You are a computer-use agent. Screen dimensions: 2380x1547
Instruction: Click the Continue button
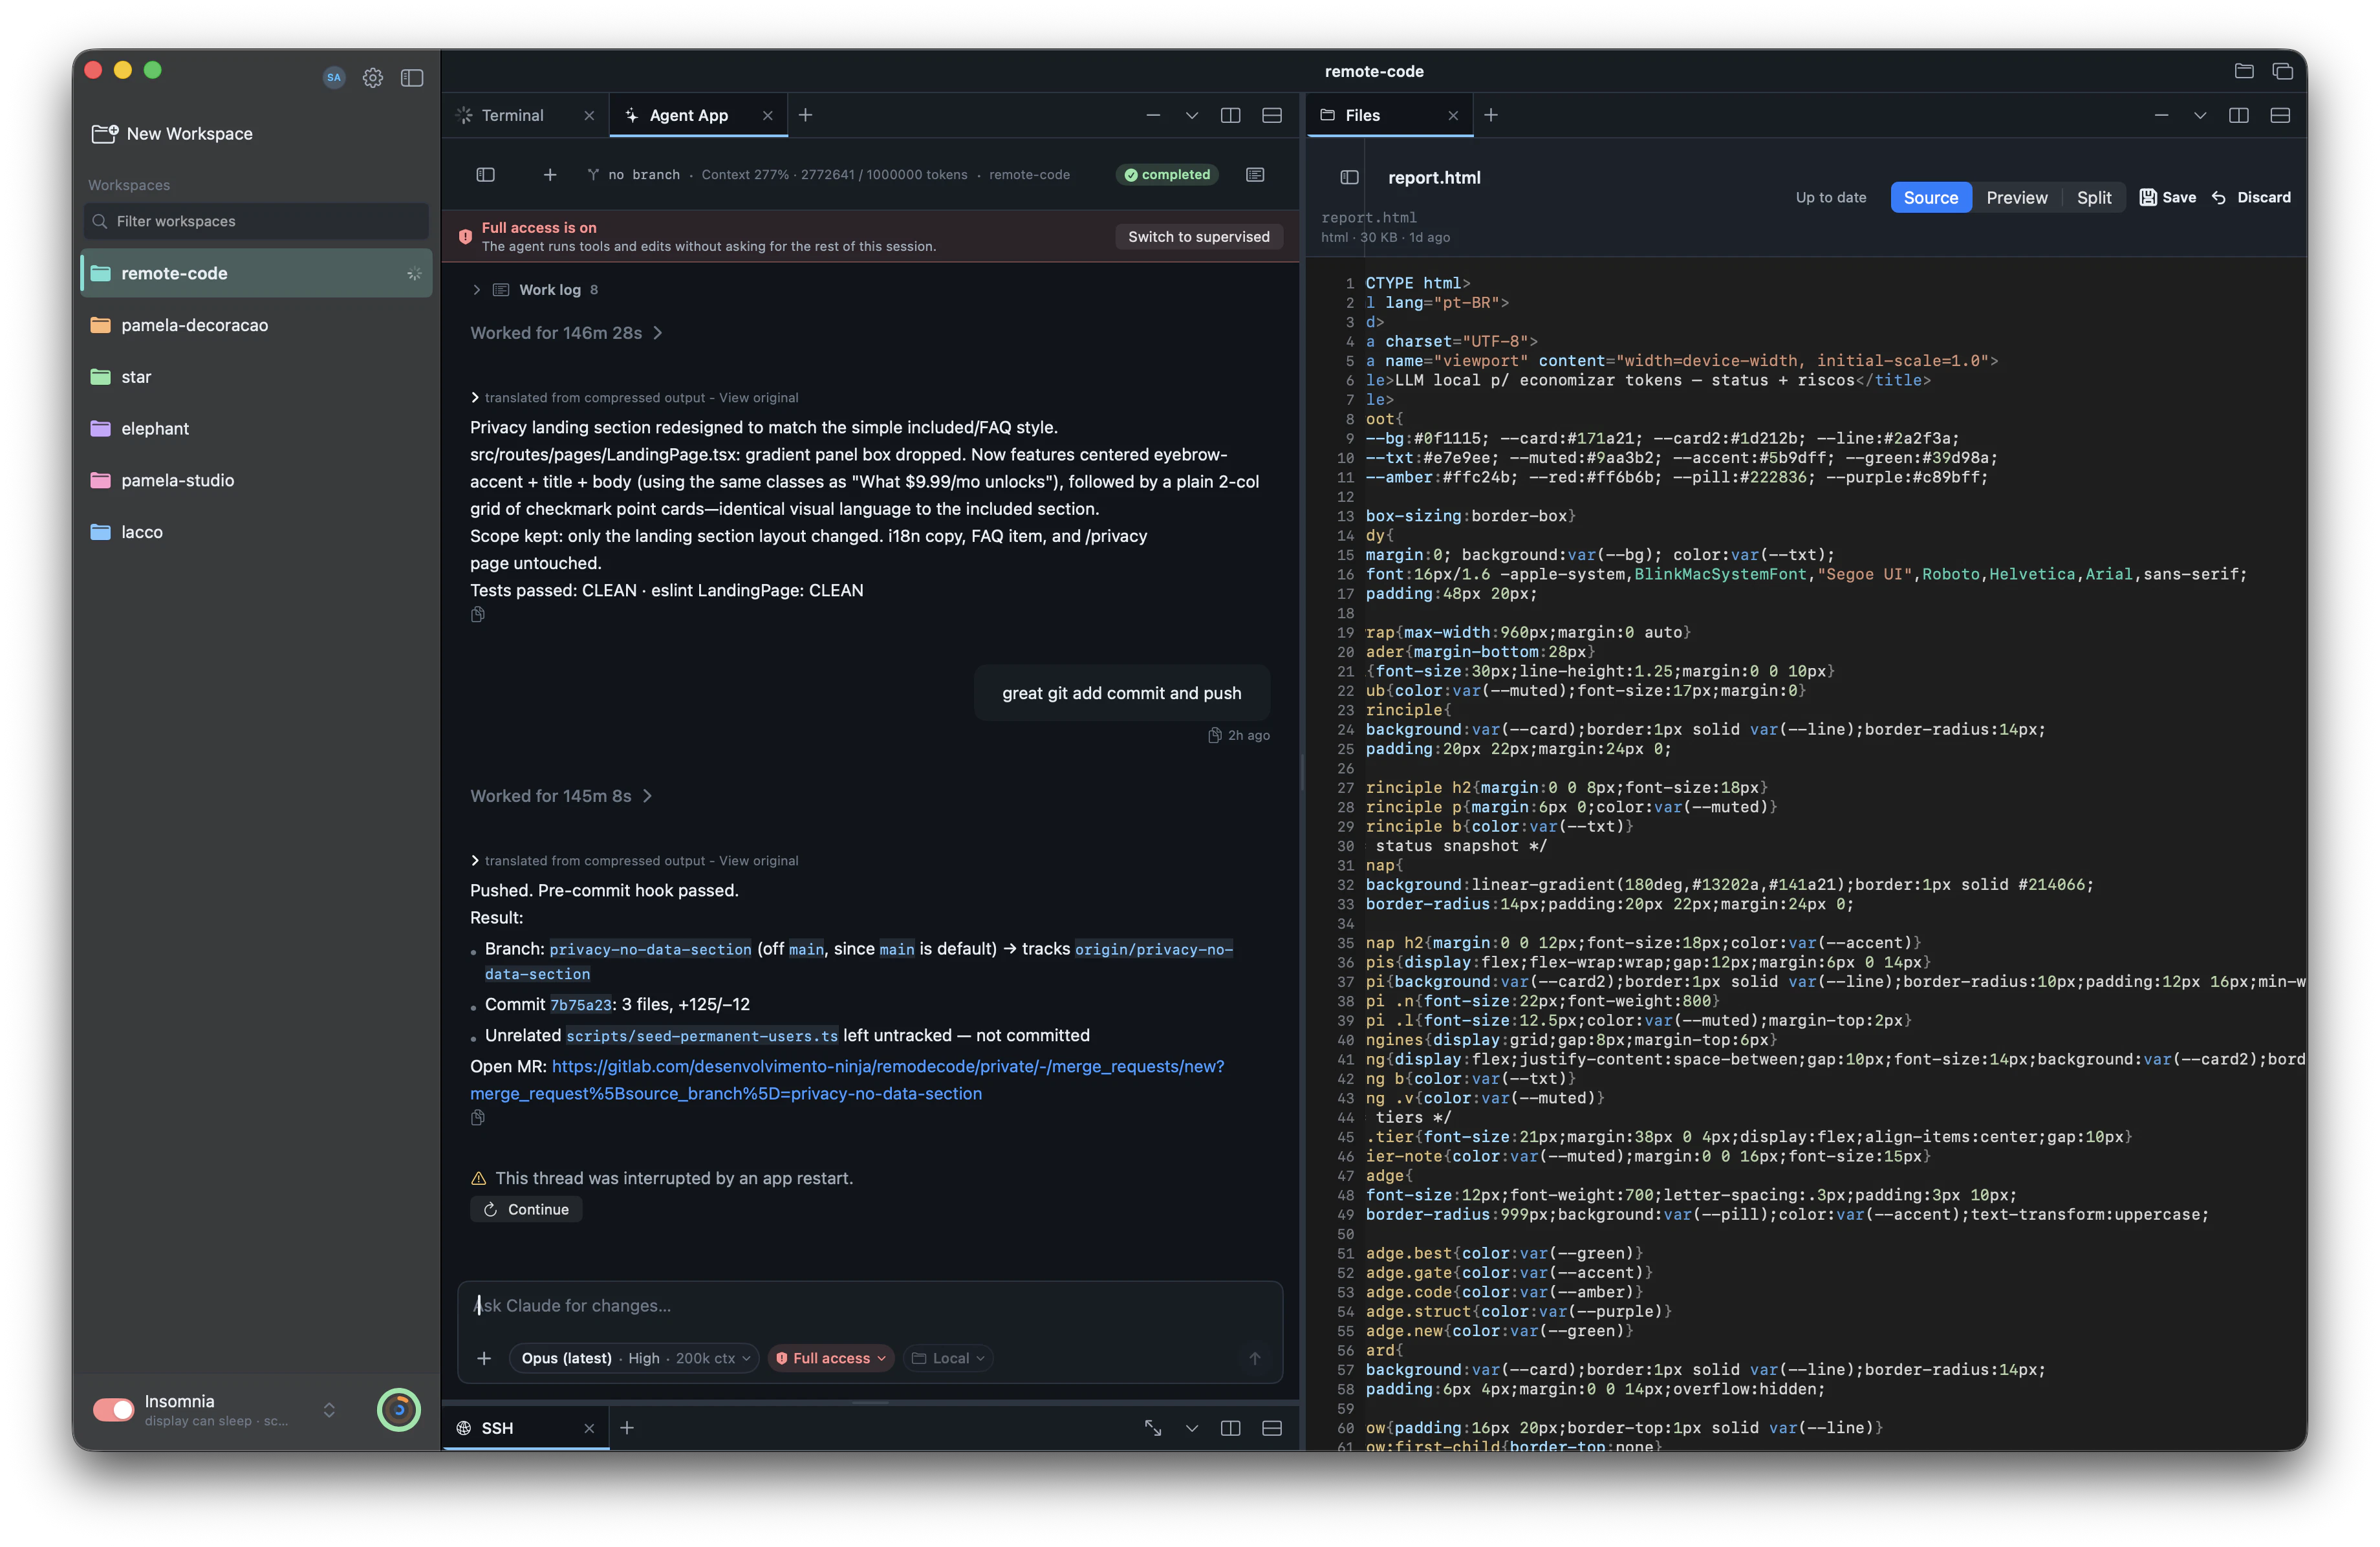click(x=526, y=1209)
